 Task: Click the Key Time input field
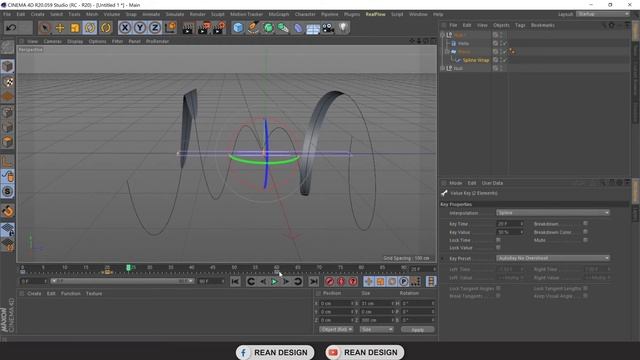pyautogui.click(x=510, y=224)
